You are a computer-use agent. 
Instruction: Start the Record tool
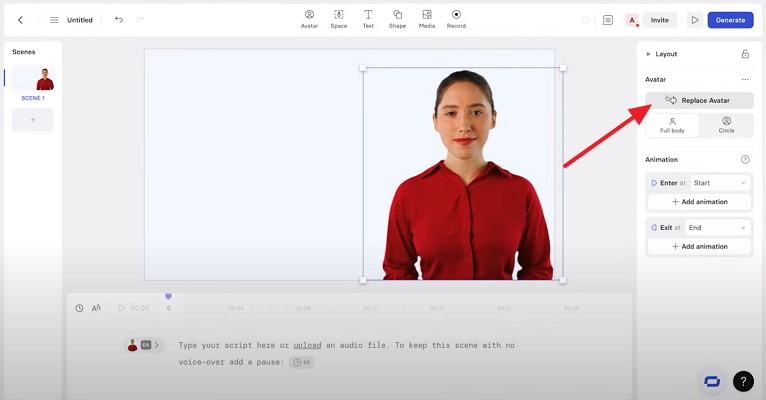(456, 18)
